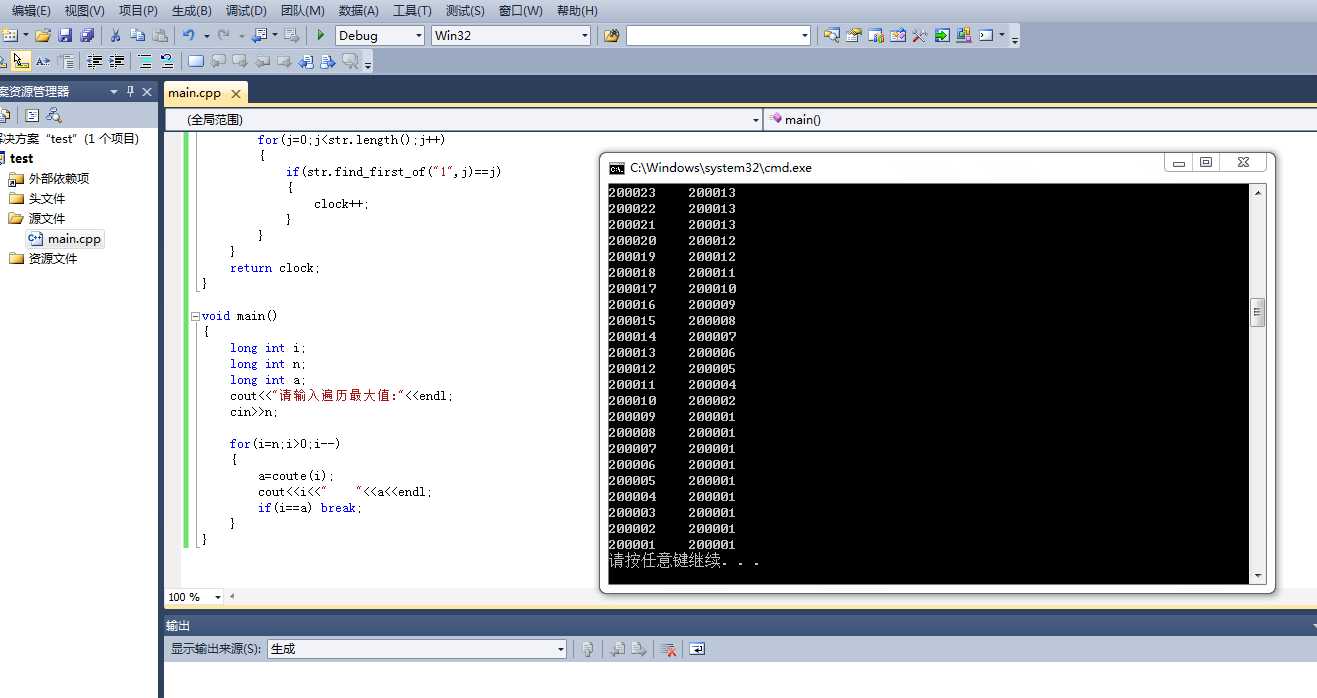Click the Start Page green arrow icon

pos(942,35)
